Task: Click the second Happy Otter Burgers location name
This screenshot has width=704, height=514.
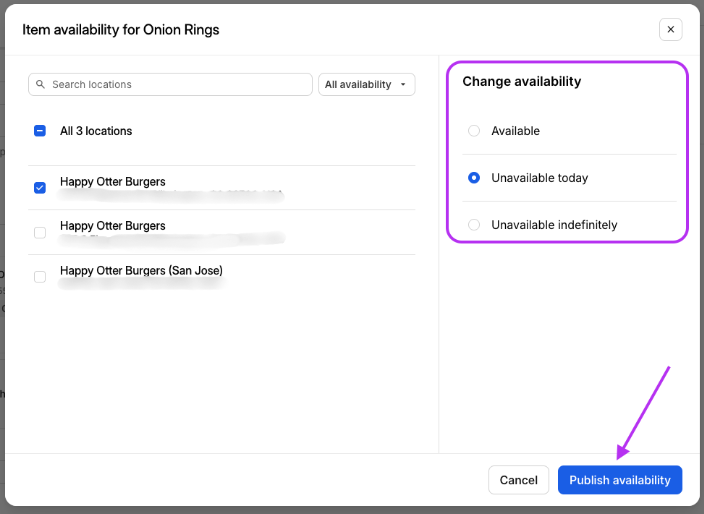Action: (113, 226)
